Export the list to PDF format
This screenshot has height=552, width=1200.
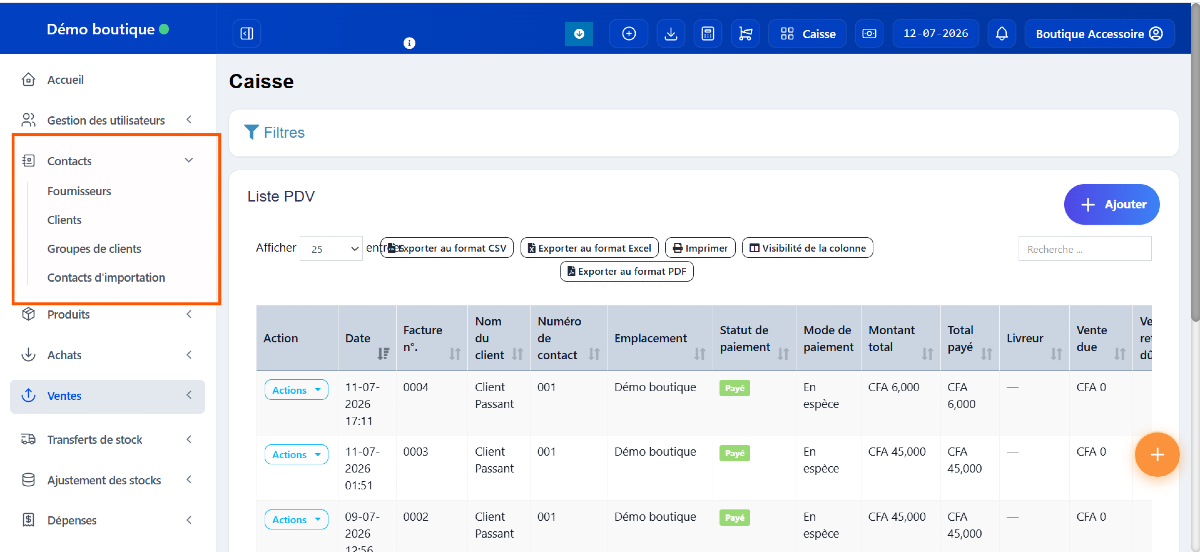point(627,271)
